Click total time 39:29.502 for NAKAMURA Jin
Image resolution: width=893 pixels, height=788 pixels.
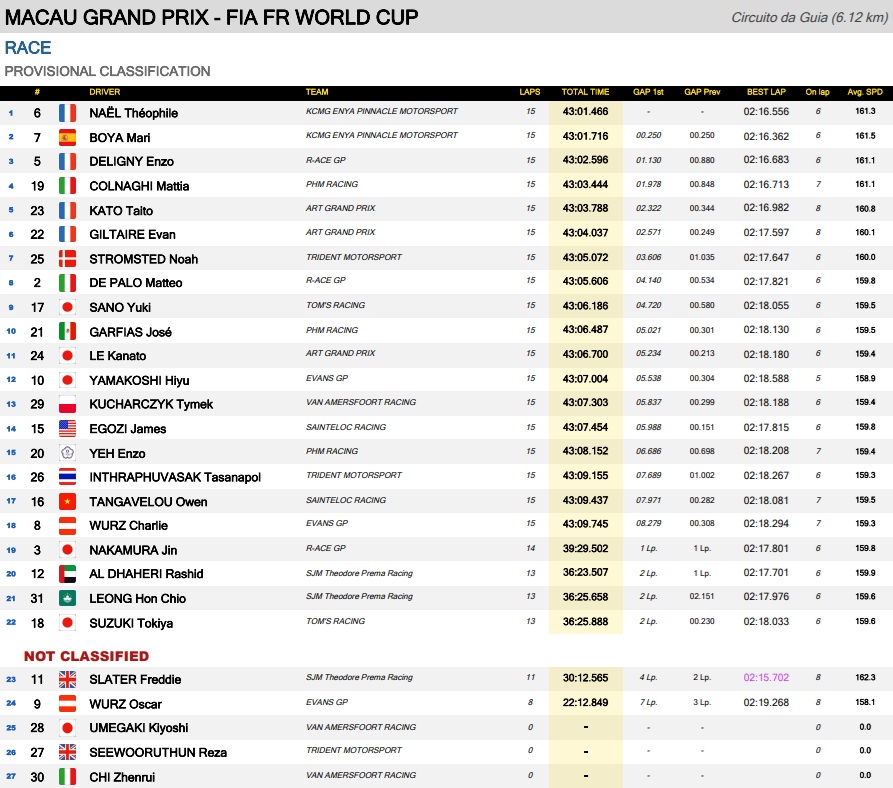point(585,548)
